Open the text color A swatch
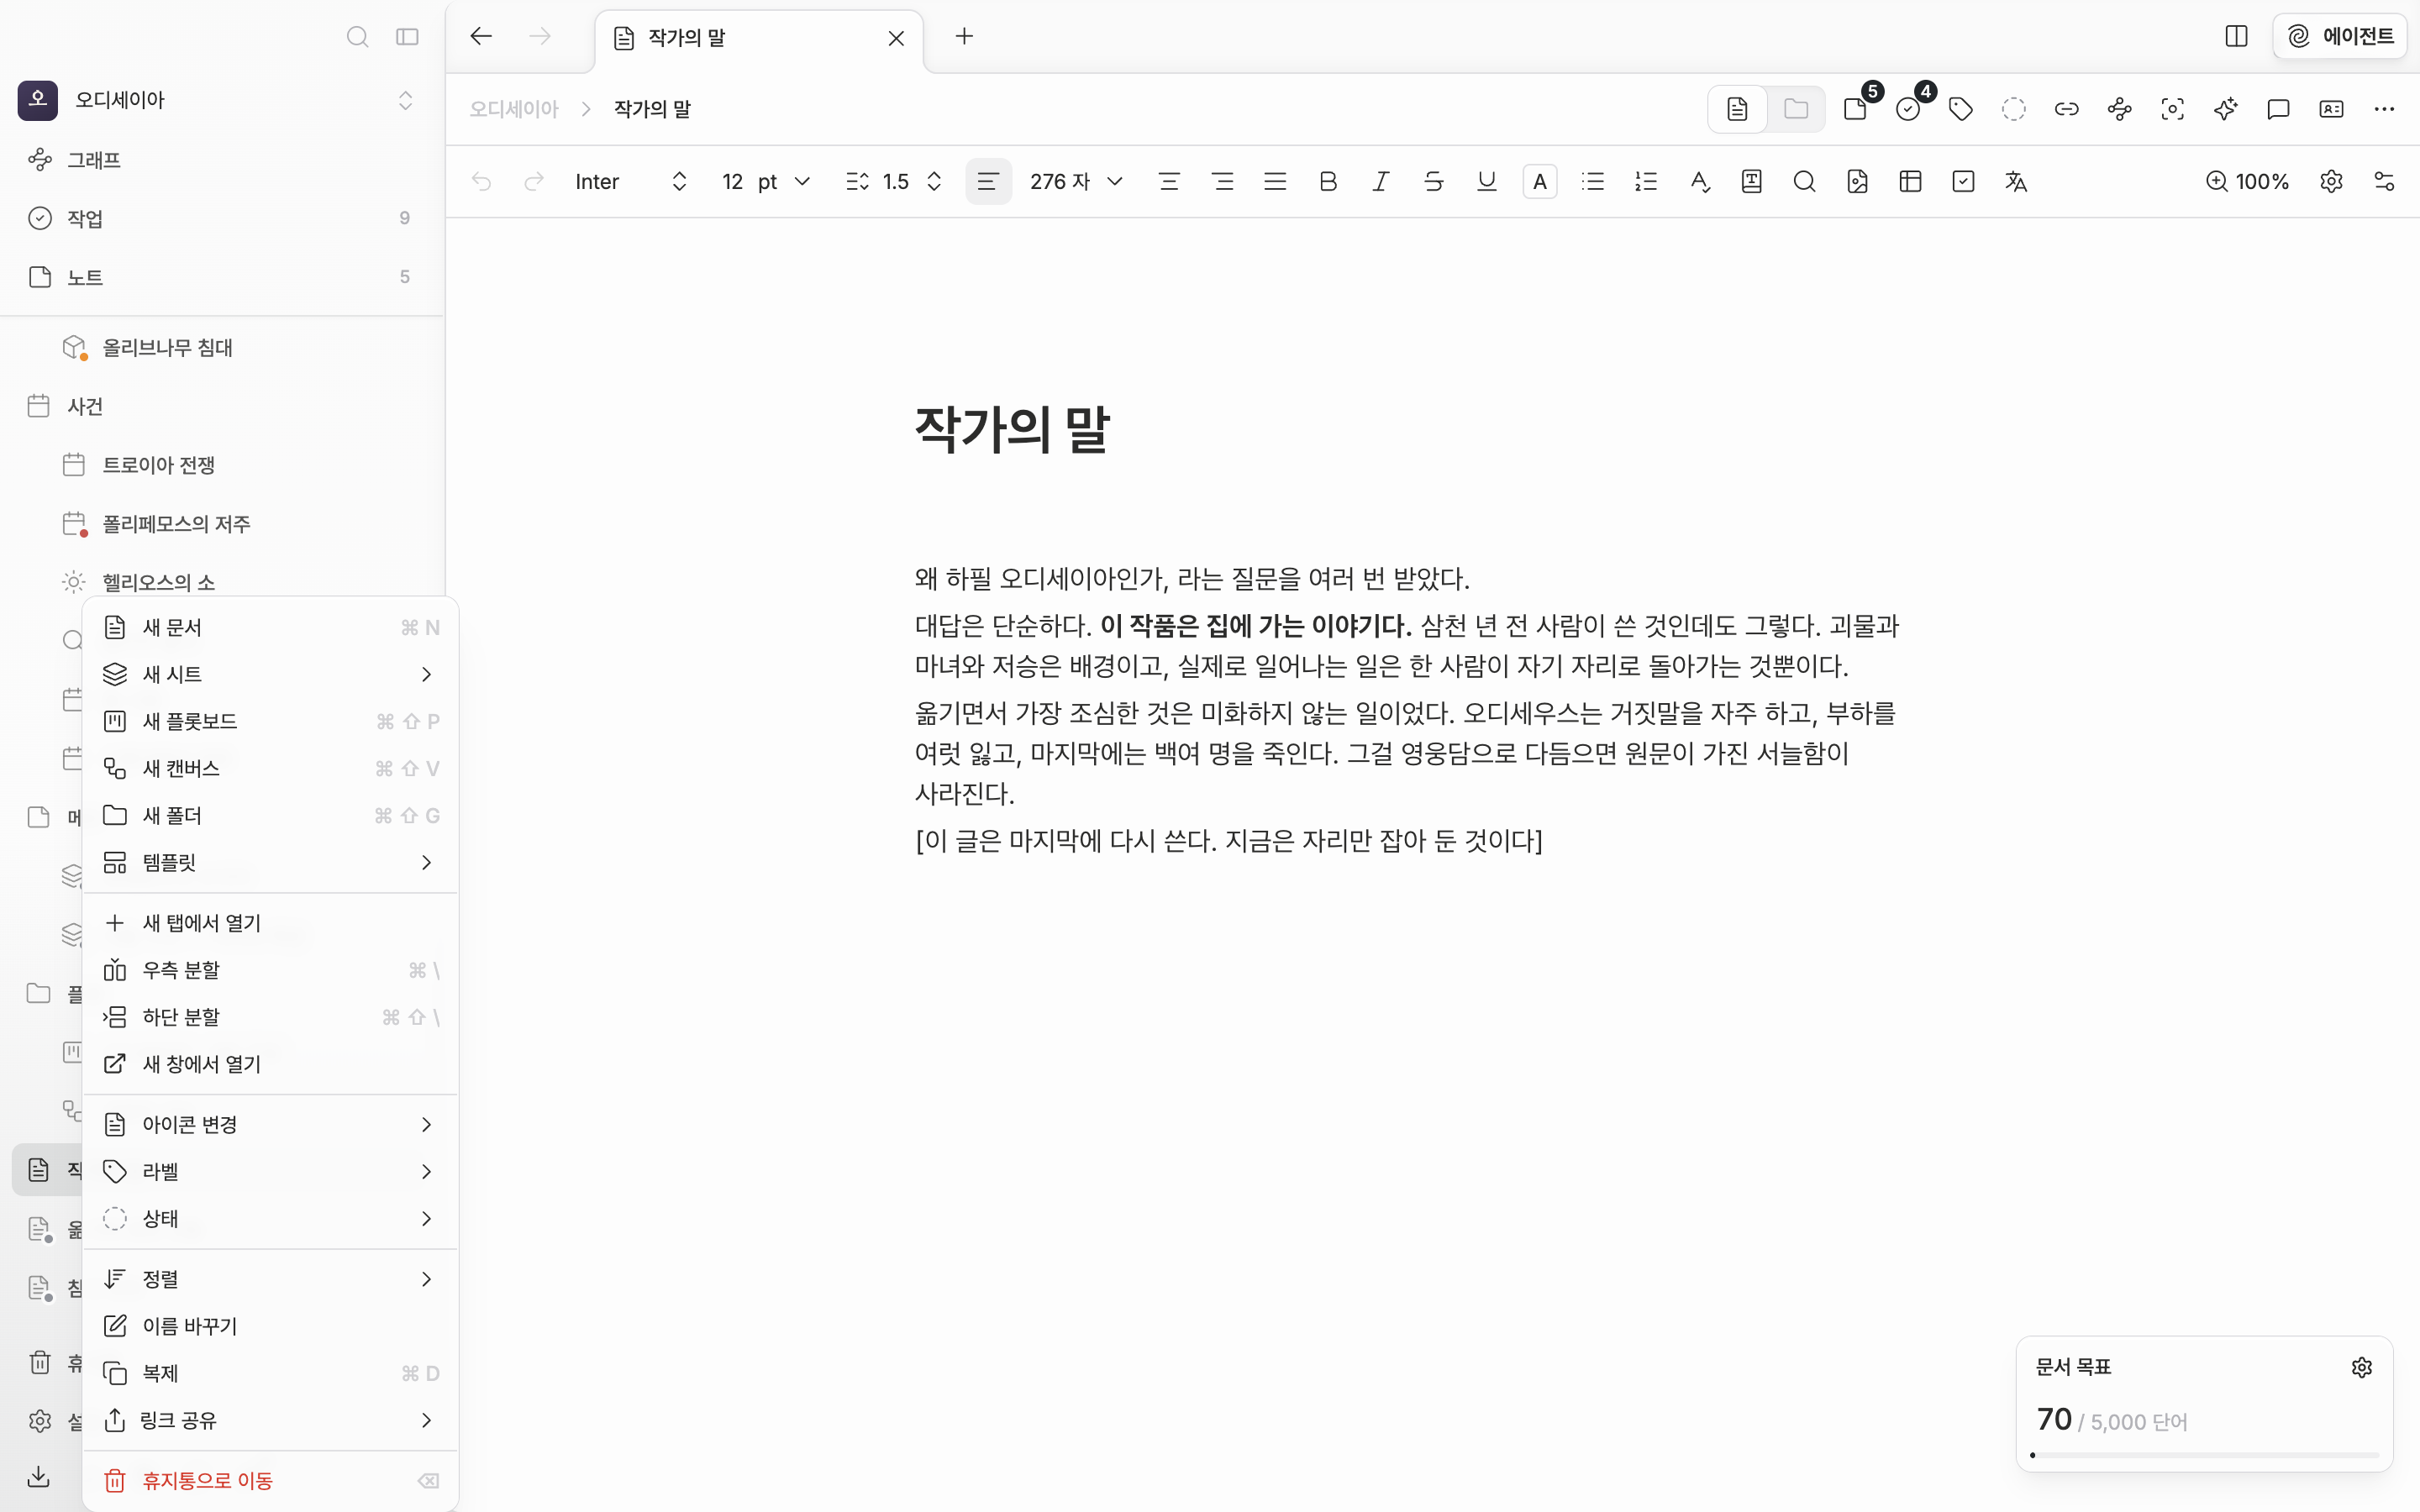 1540,181
